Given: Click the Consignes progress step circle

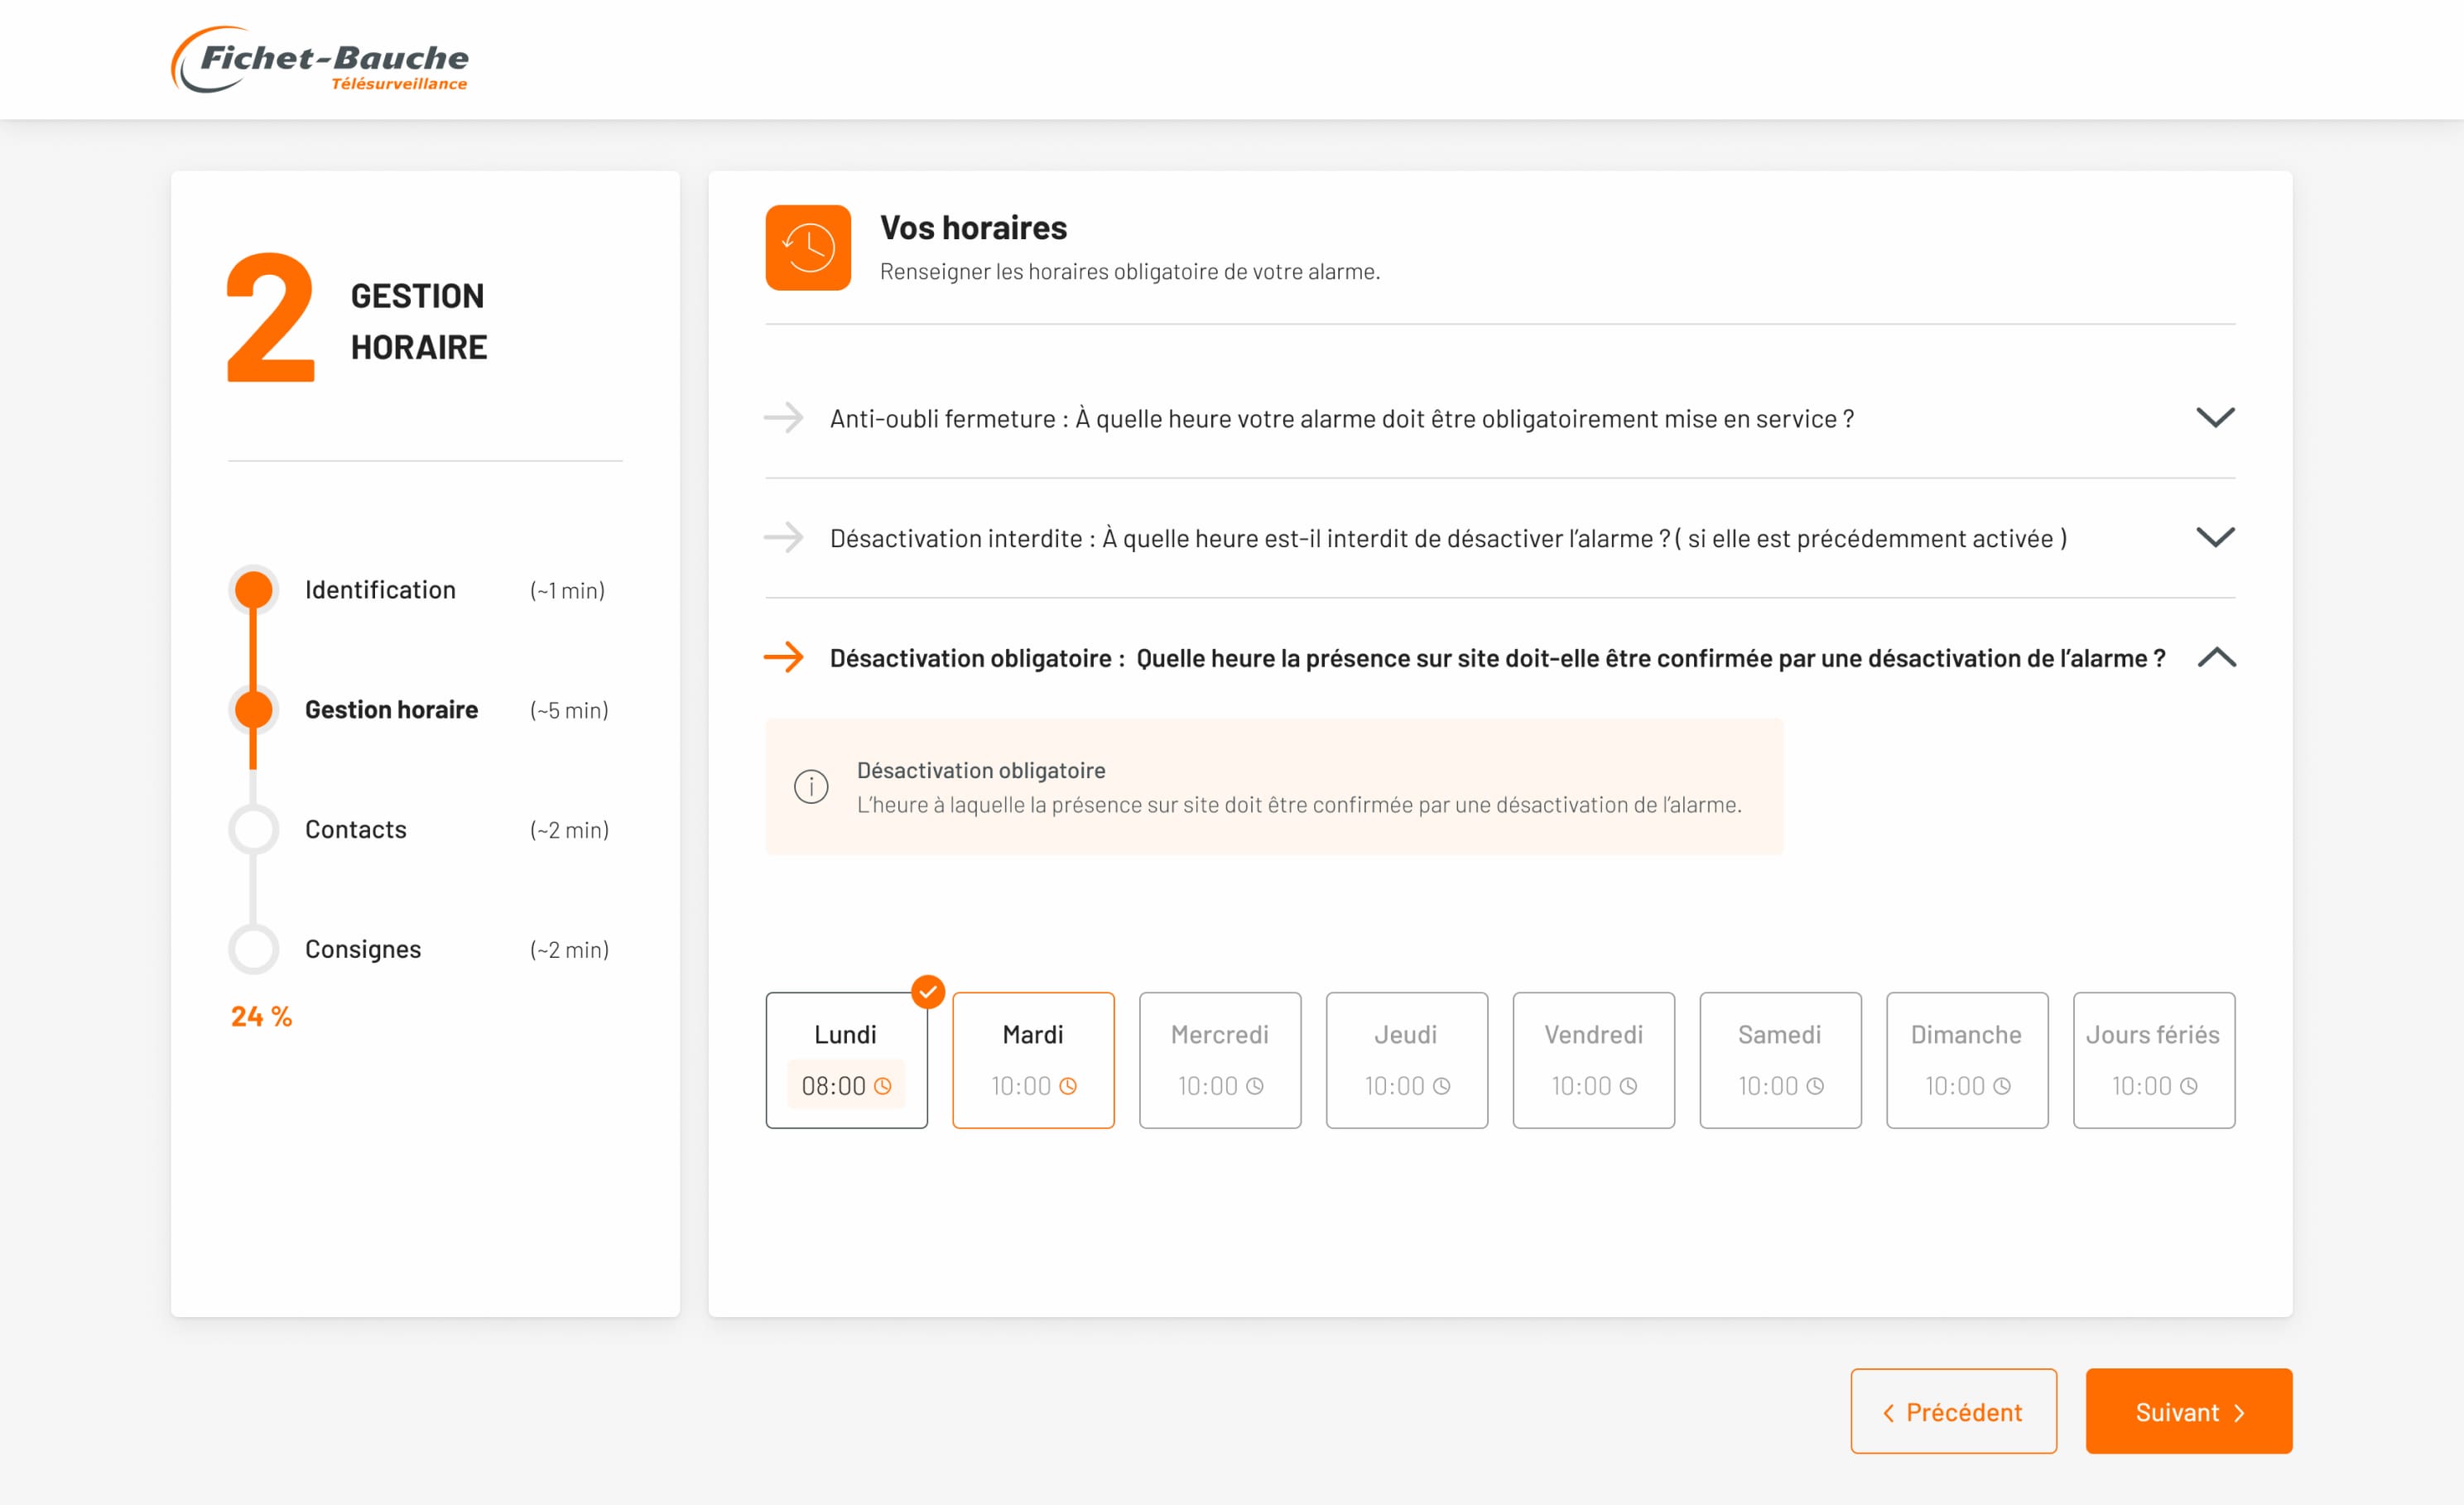Looking at the screenshot, I should 254,949.
